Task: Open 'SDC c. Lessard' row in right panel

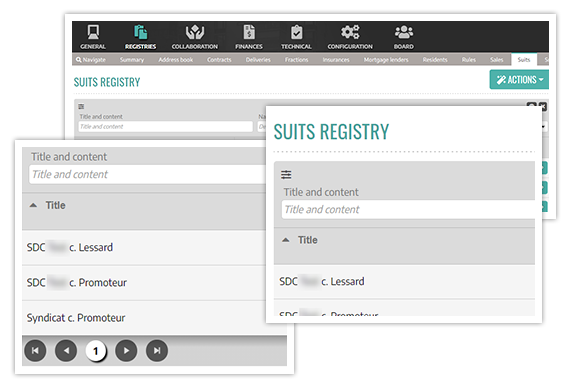Action: 404,282
